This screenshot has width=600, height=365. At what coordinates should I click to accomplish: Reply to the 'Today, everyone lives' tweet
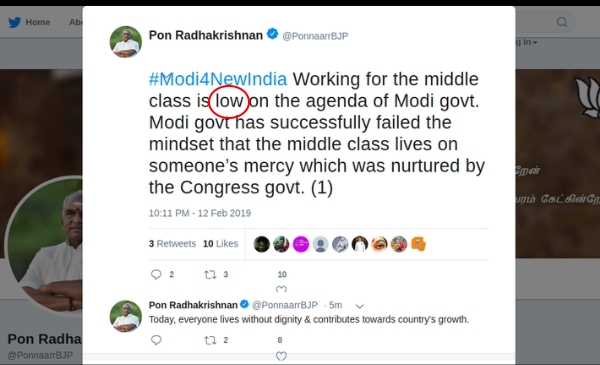click(156, 340)
